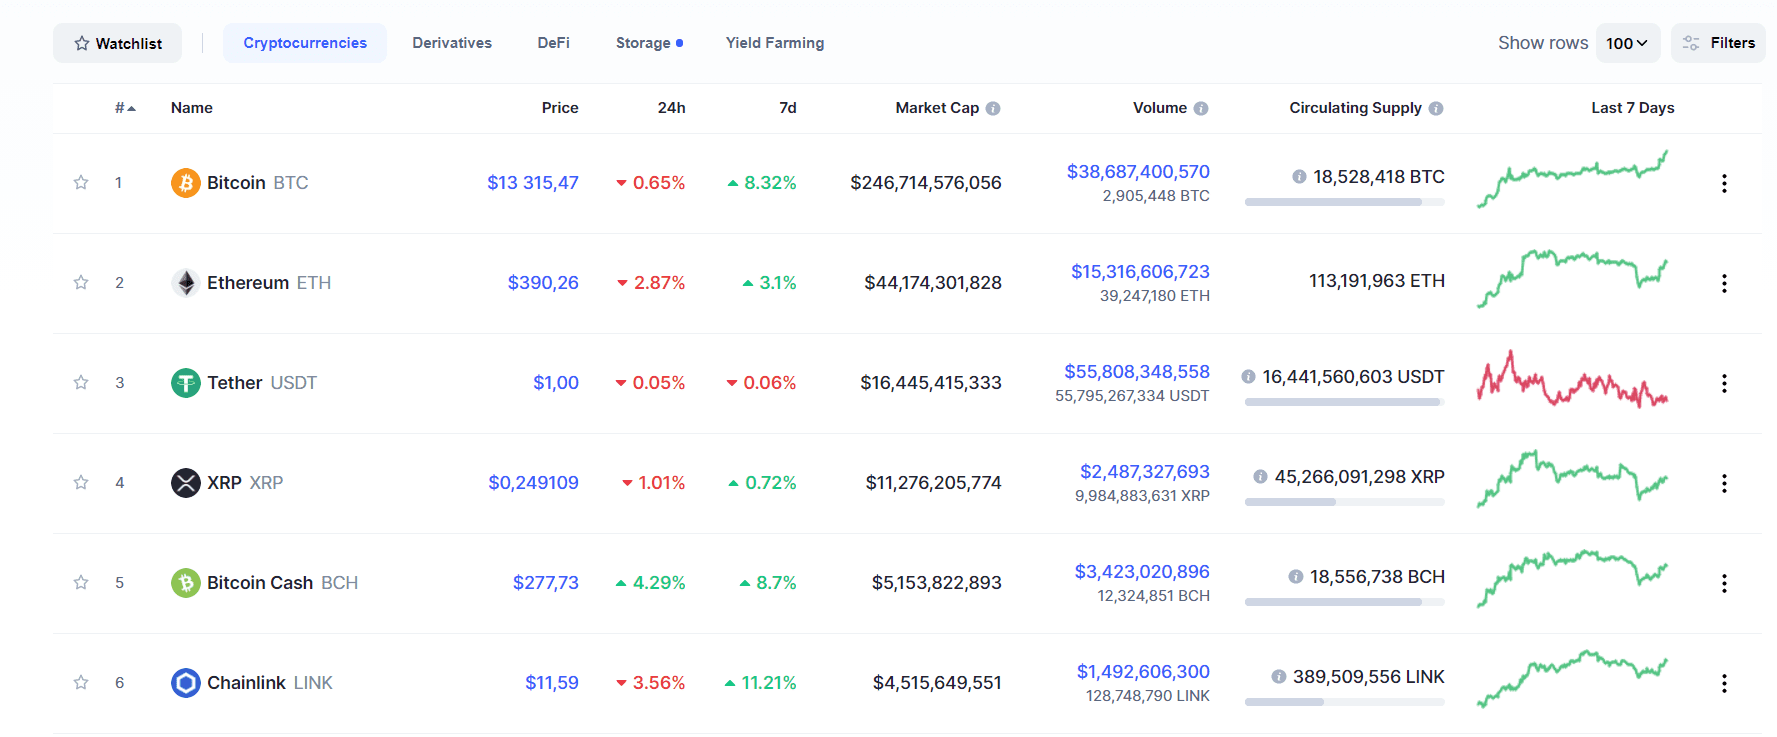Click info icon beside XRP supply
The width and height of the screenshot is (1777, 737).
pyautogui.click(x=1260, y=477)
